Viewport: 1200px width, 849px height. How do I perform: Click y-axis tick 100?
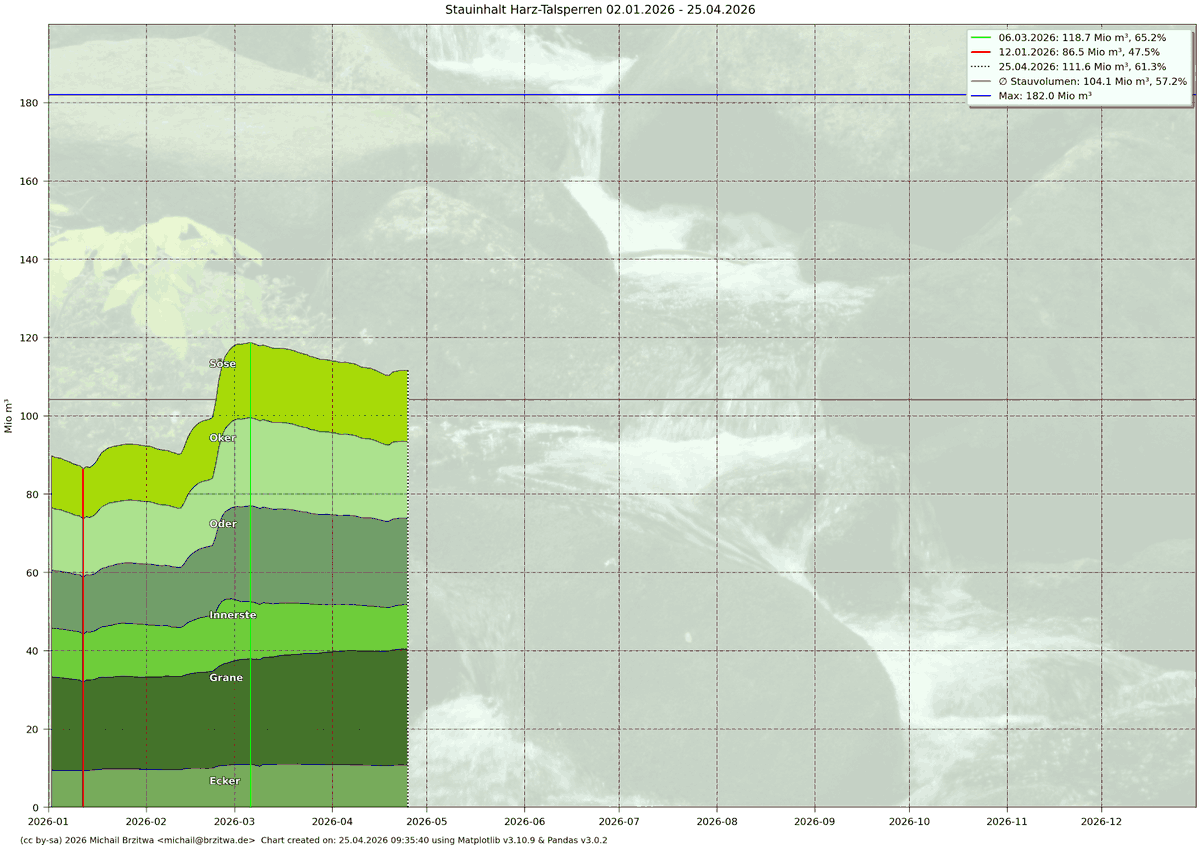29,416
